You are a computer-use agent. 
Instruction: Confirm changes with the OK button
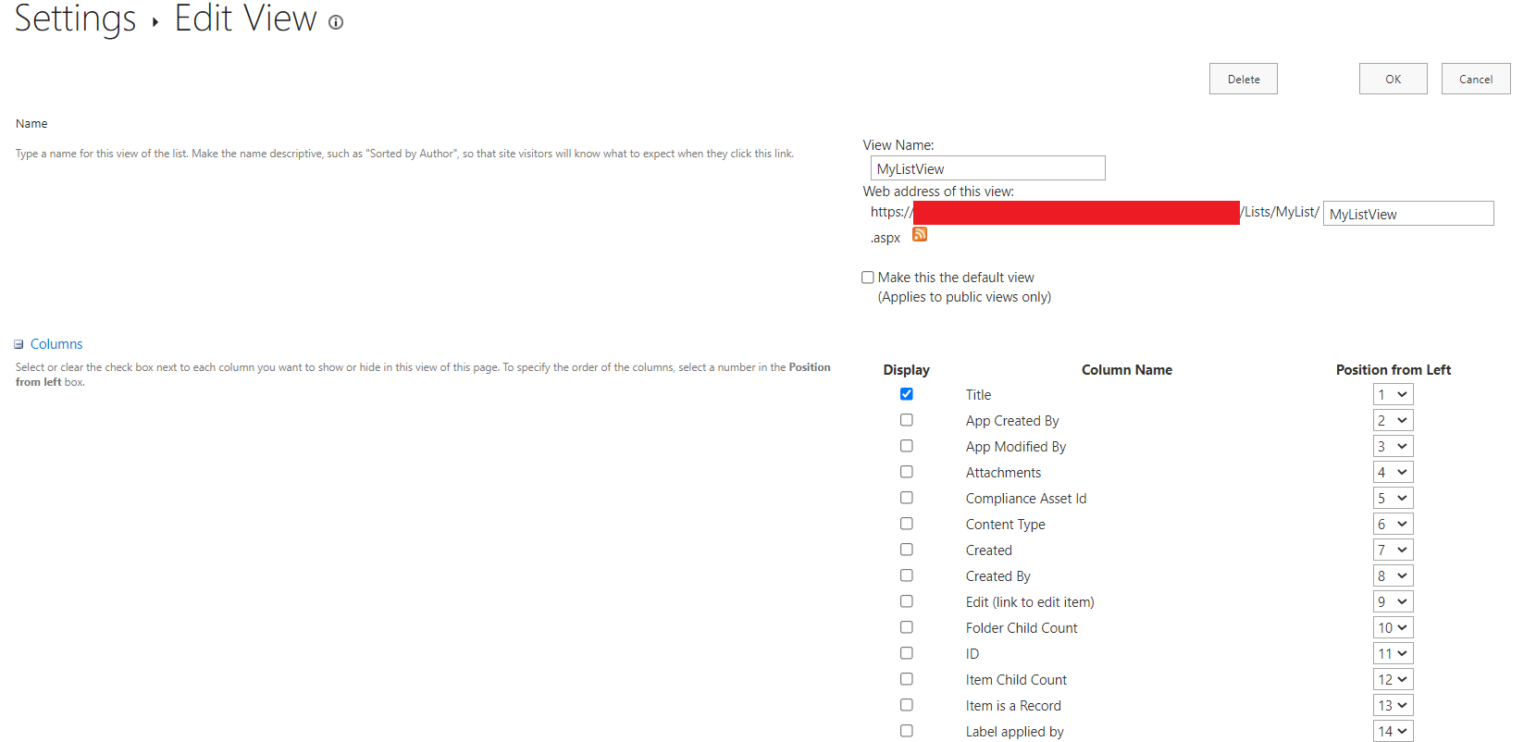[1393, 79]
